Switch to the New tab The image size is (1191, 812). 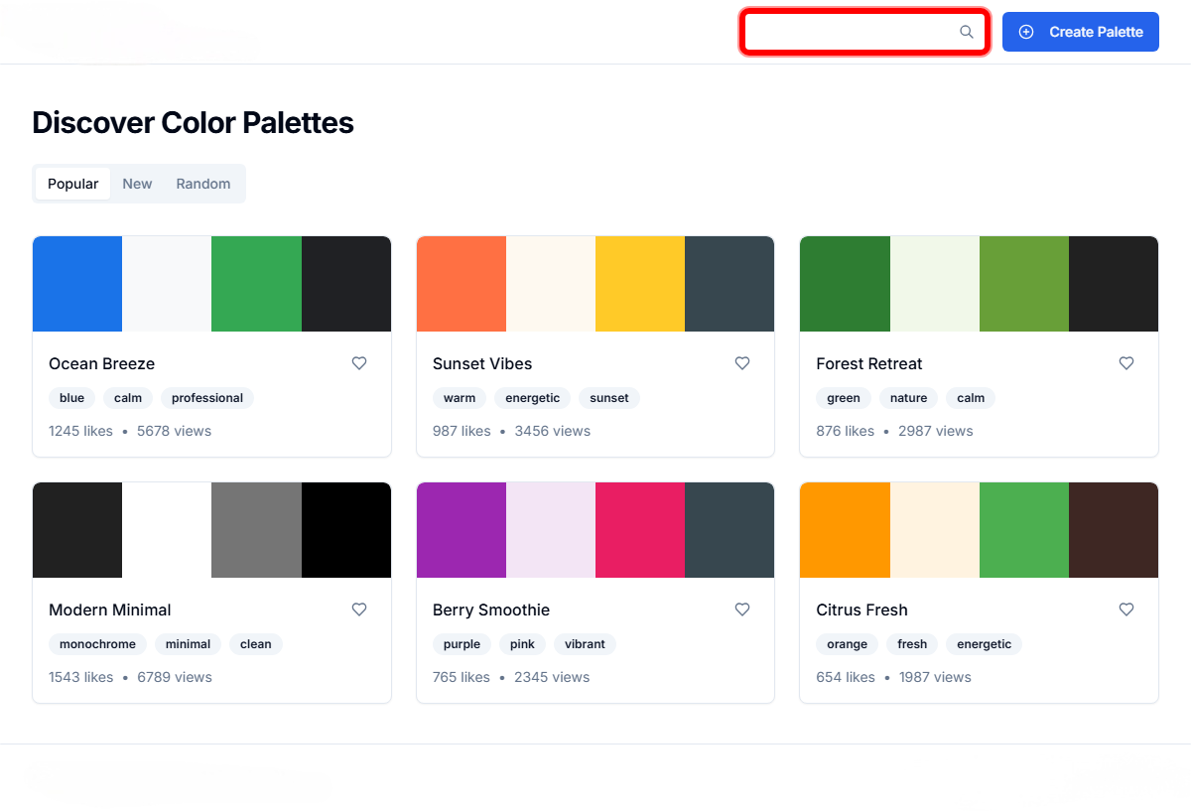pos(137,184)
